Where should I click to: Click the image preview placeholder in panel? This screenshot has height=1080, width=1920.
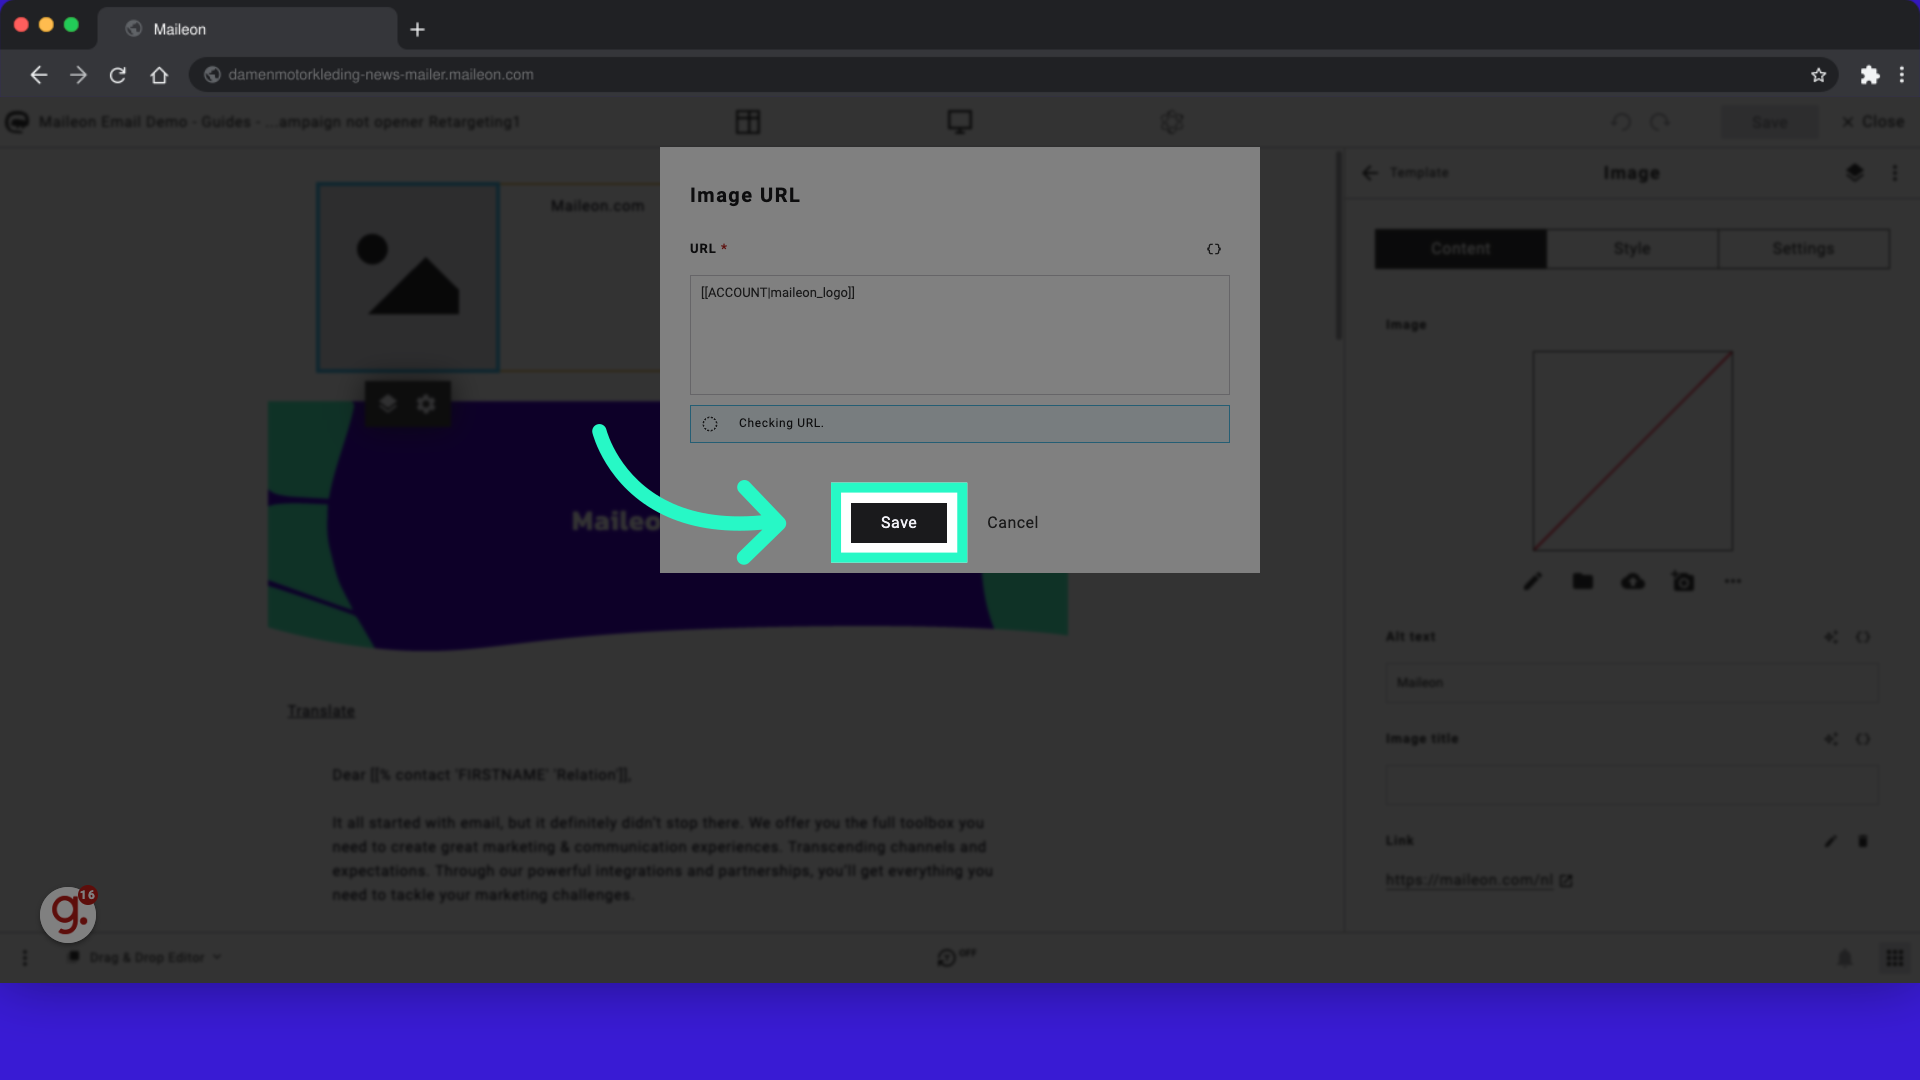(x=1632, y=450)
